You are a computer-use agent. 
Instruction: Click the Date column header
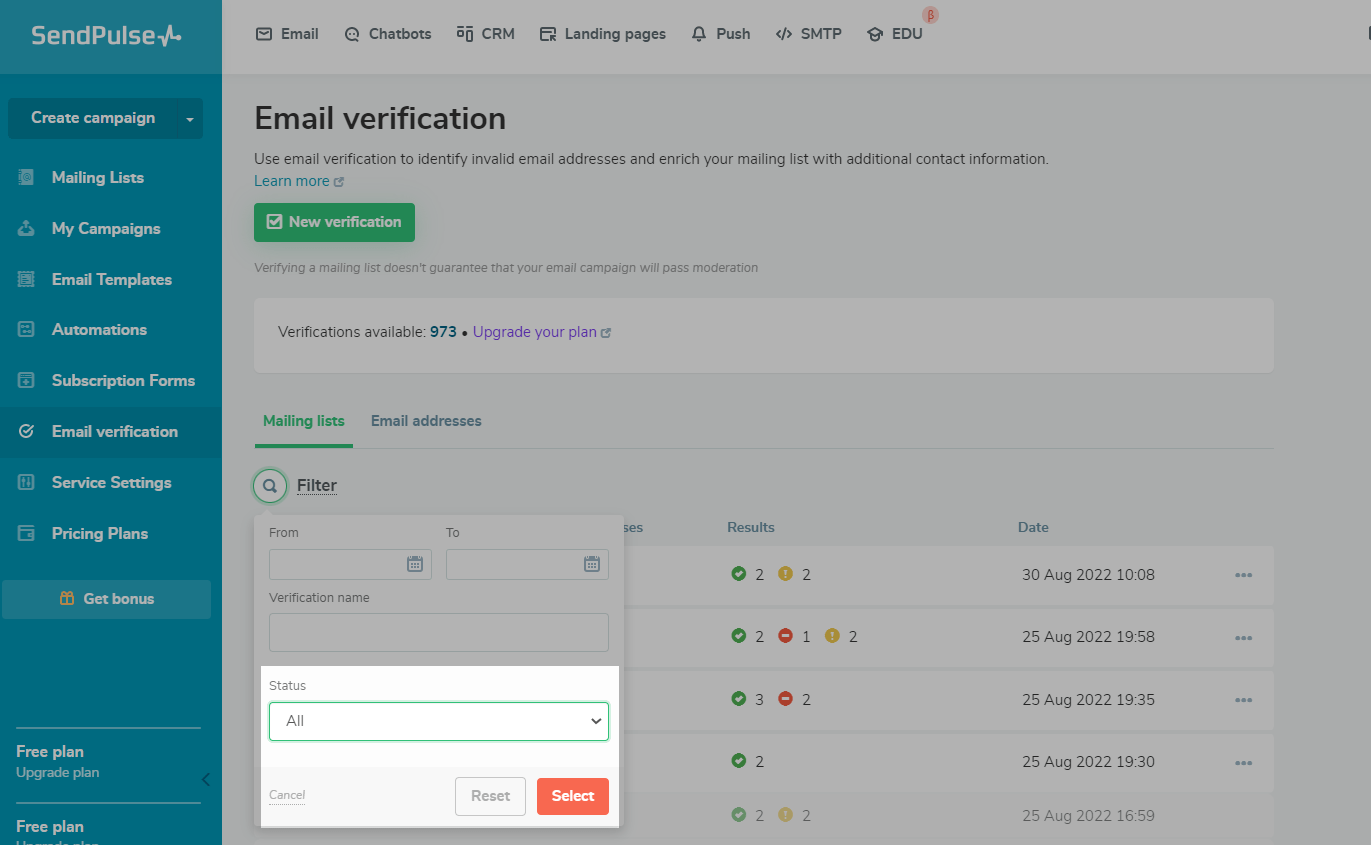click(1033, 527)
